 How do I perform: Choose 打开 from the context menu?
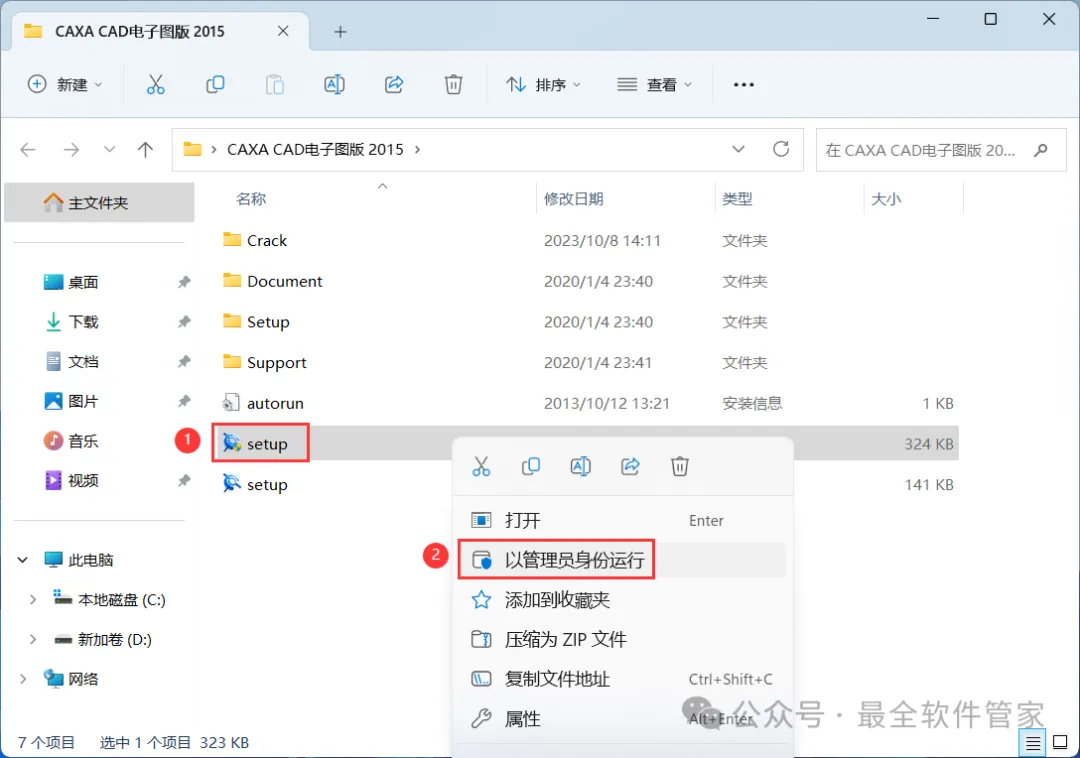622,520
